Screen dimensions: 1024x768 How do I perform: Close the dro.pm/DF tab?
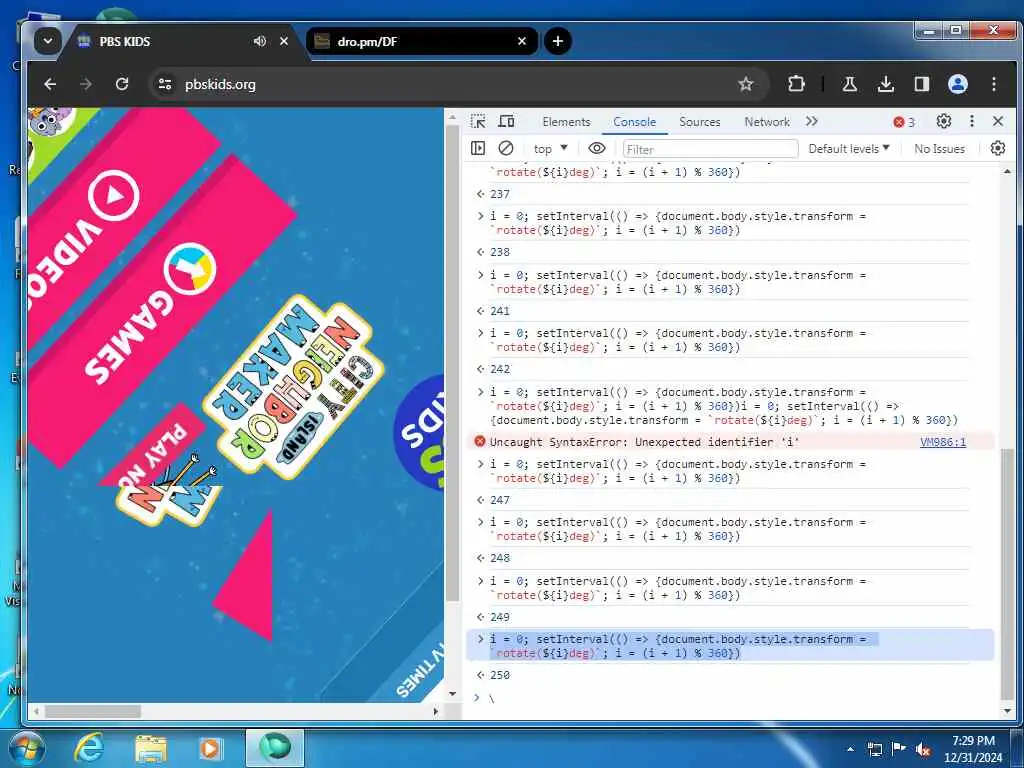point(522,41)
